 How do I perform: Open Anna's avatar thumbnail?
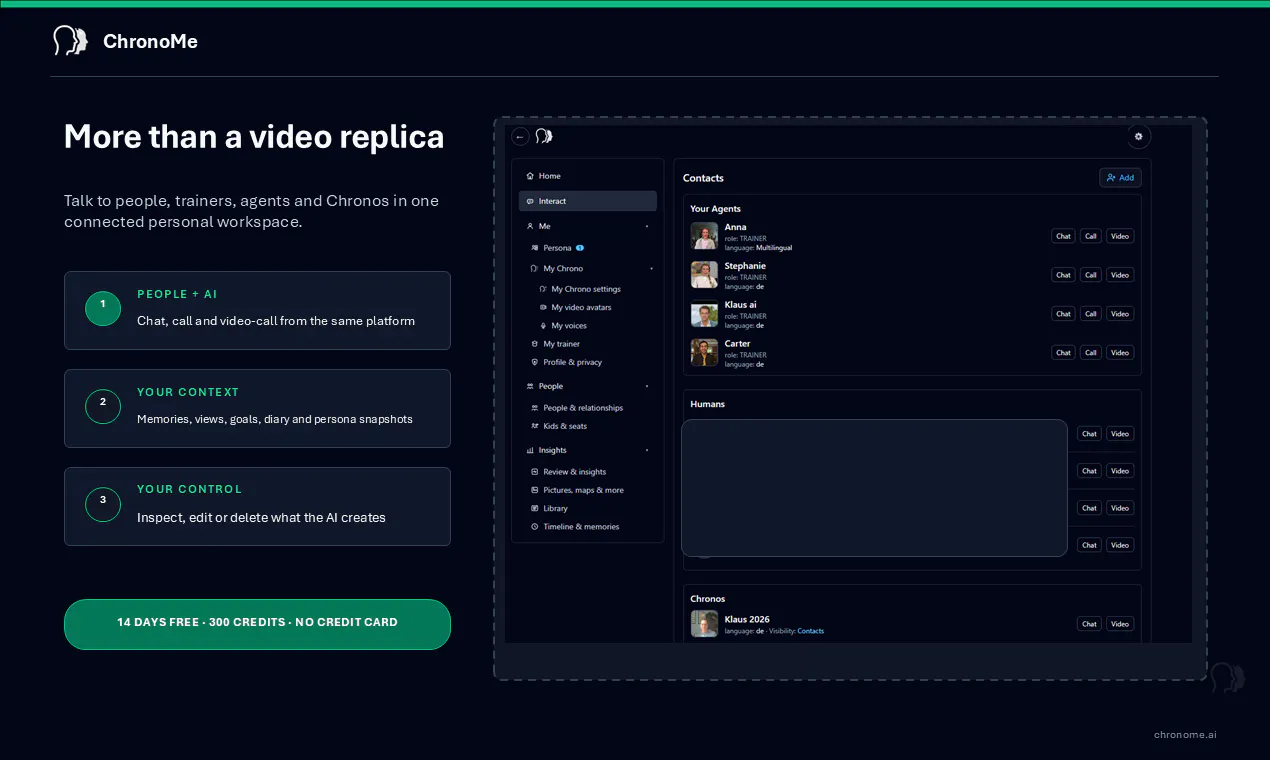coord(704,236)
